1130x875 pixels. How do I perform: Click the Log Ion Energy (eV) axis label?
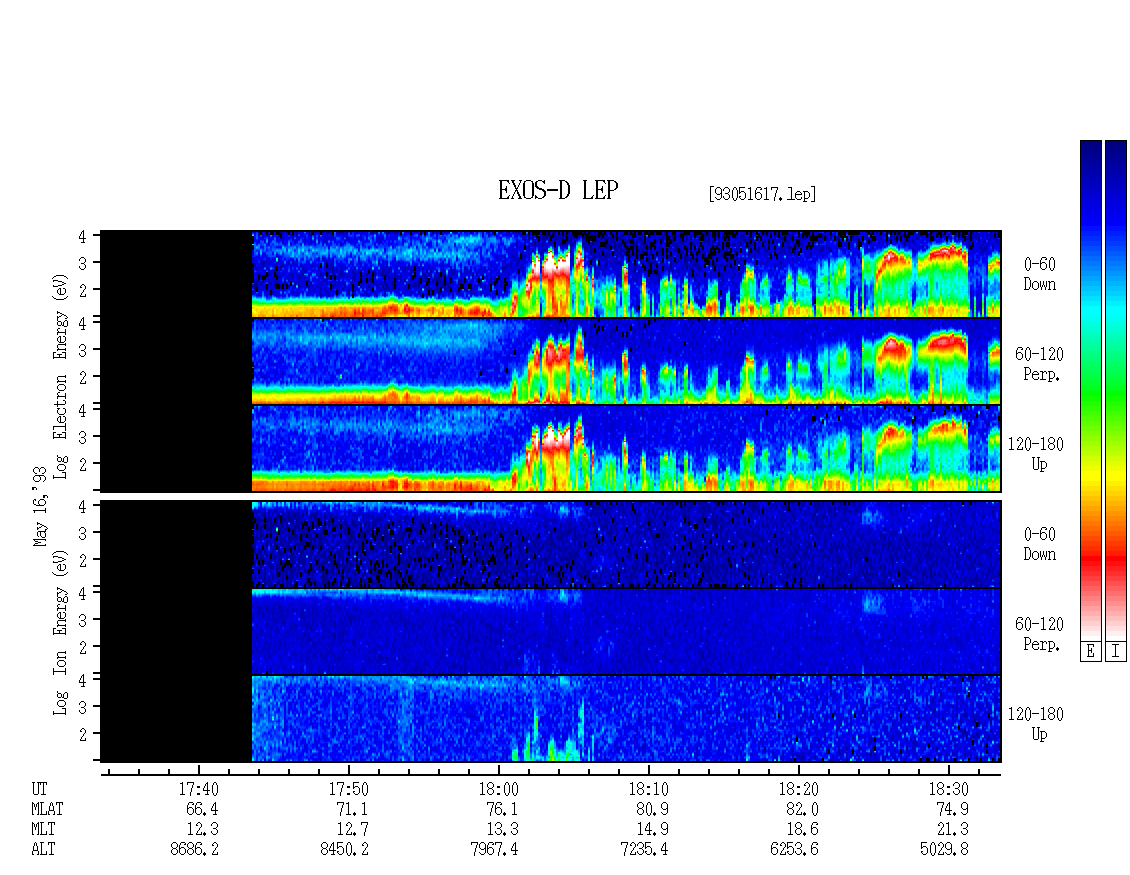point(61,633)
